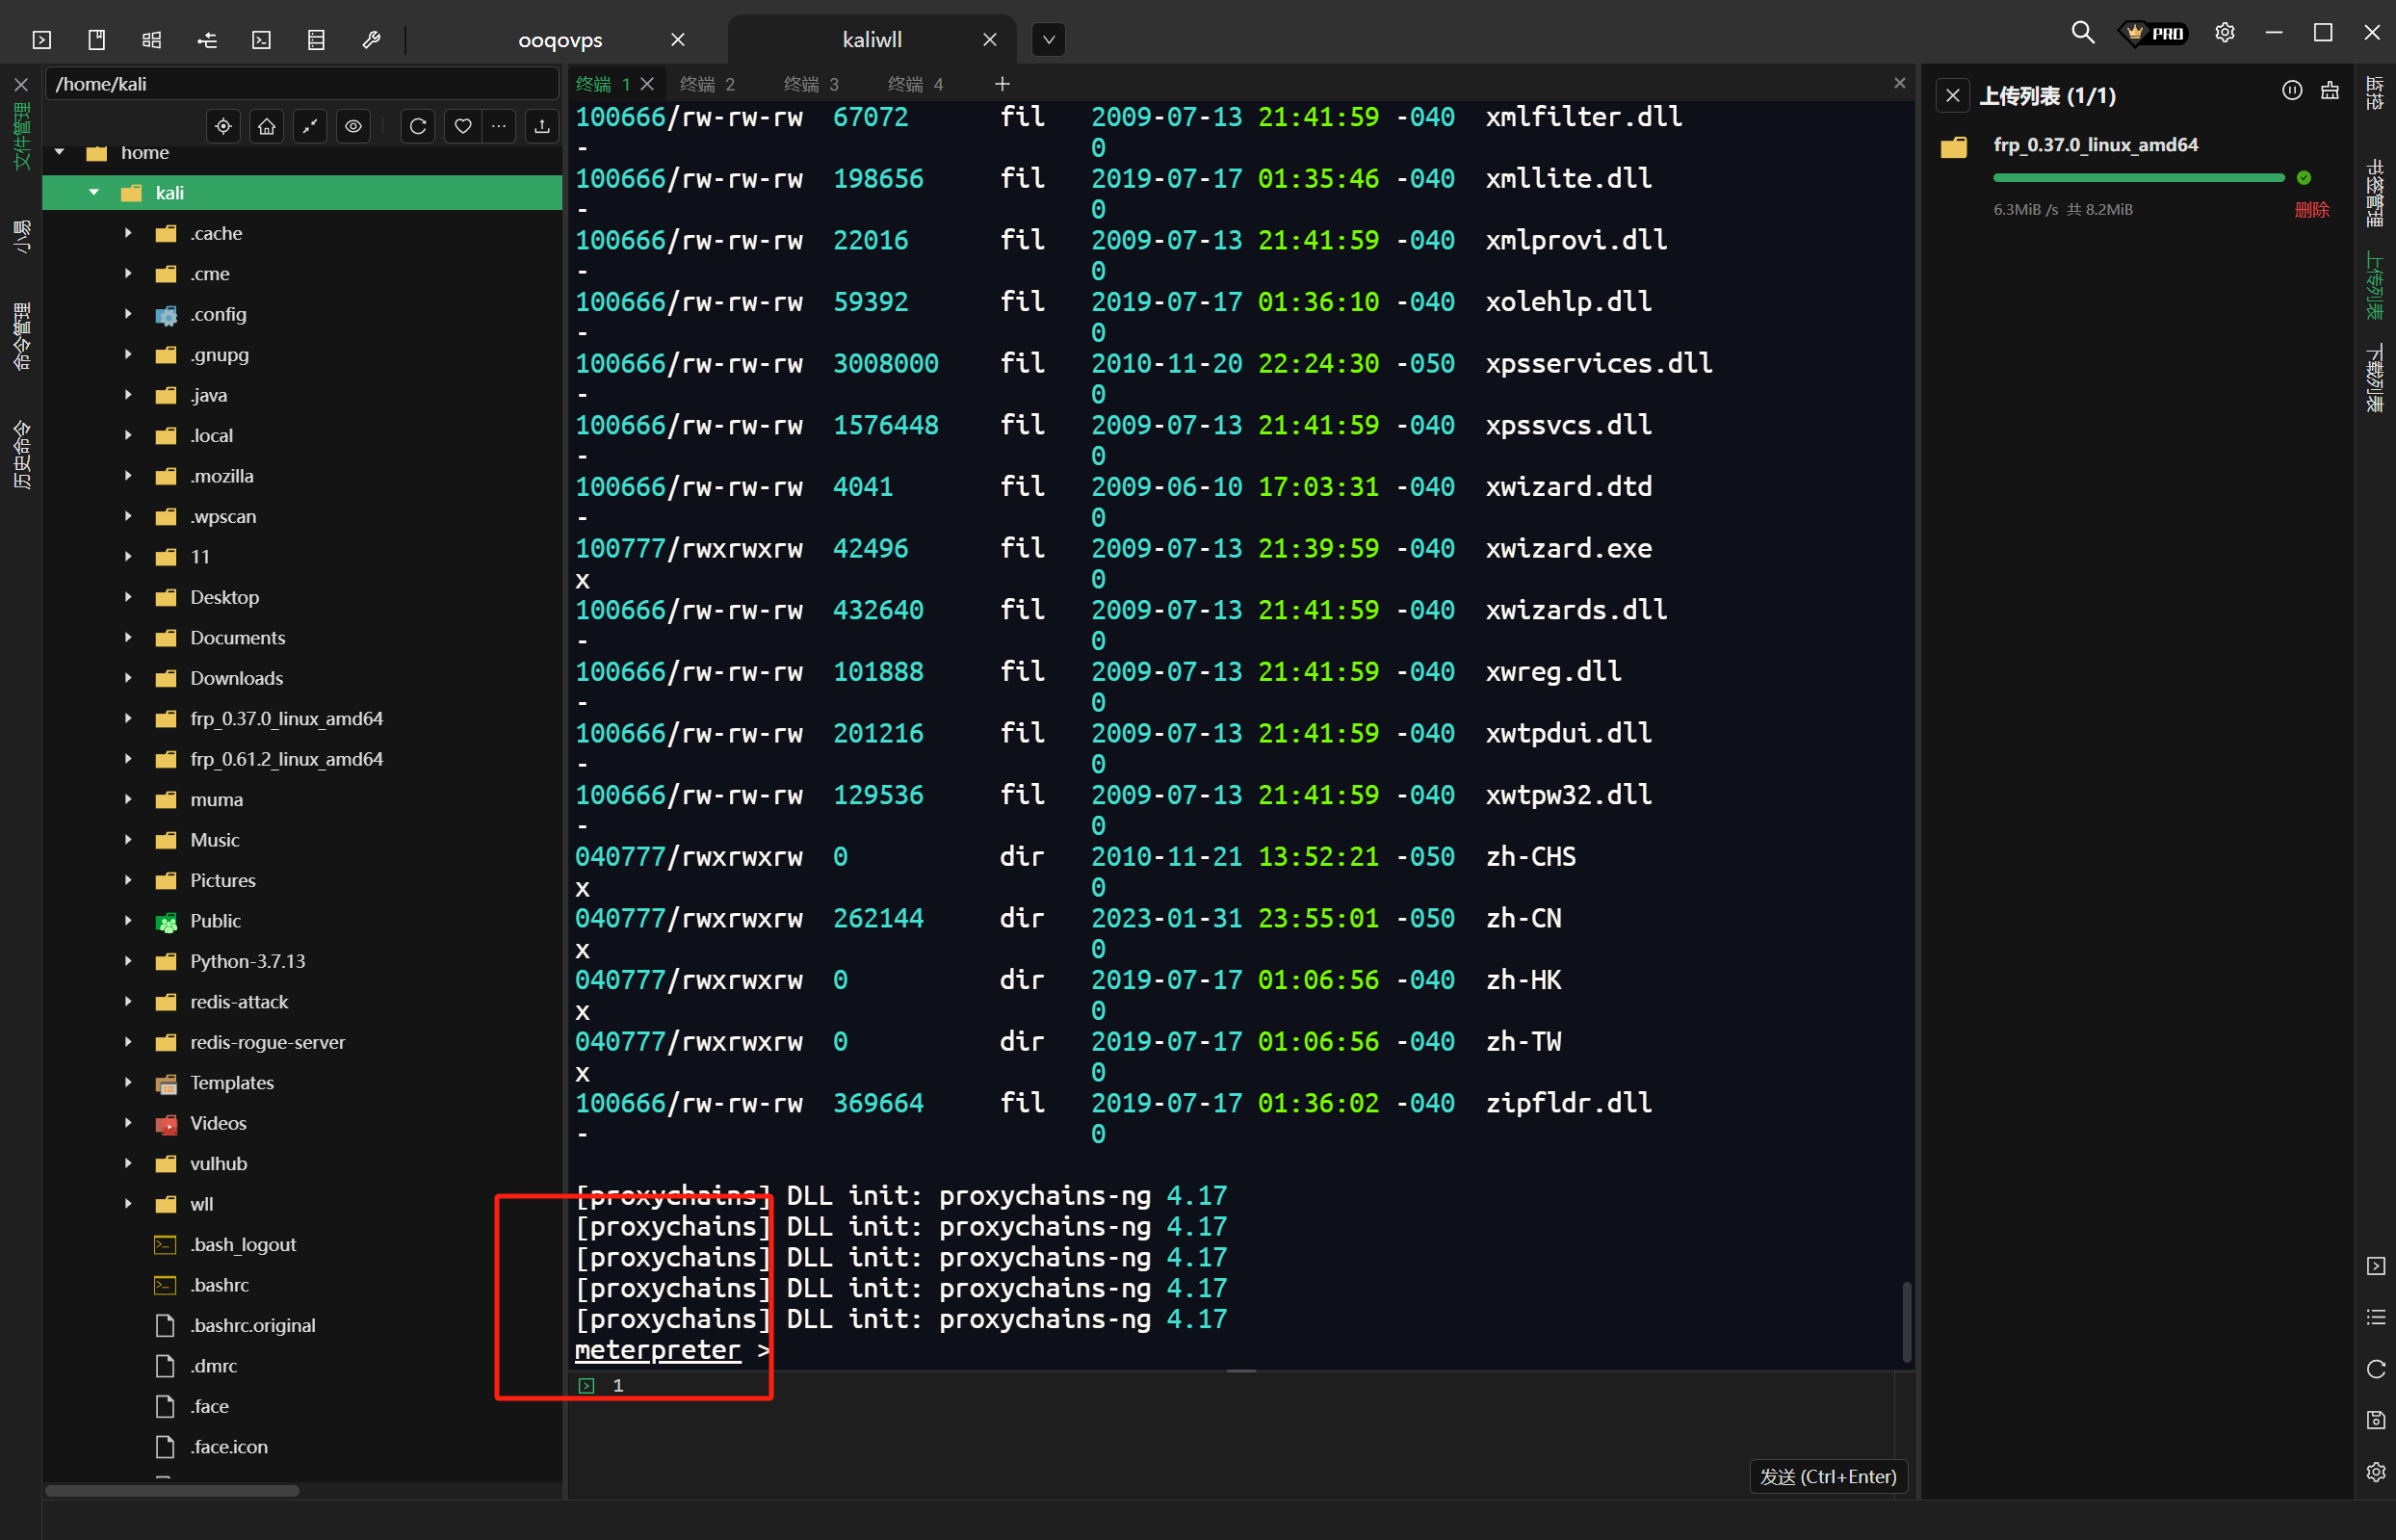
Task: Toggle the collapse-tree arrows icon in file toolbar
Action: point(310,126)
